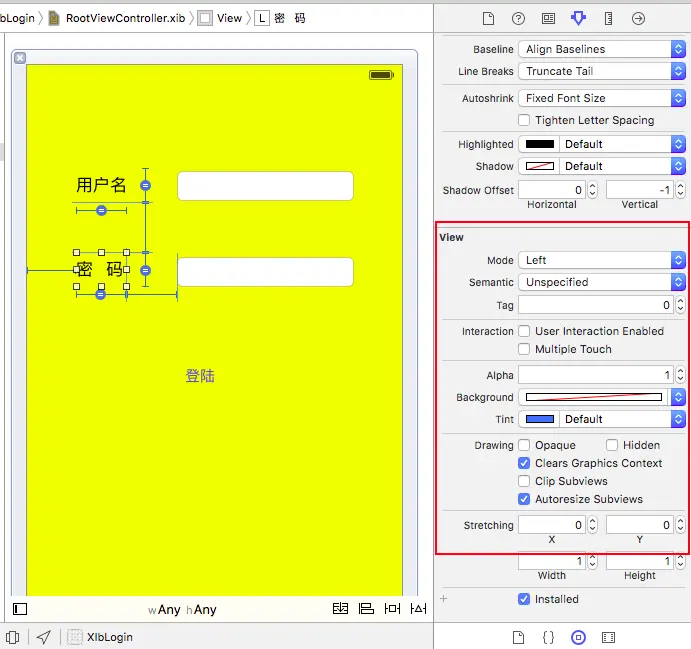Toggle the document outline sidebar button
Image resolution: width=691 pixels, height=649 pixels.
pyautogui.click(x=20, y=609)
